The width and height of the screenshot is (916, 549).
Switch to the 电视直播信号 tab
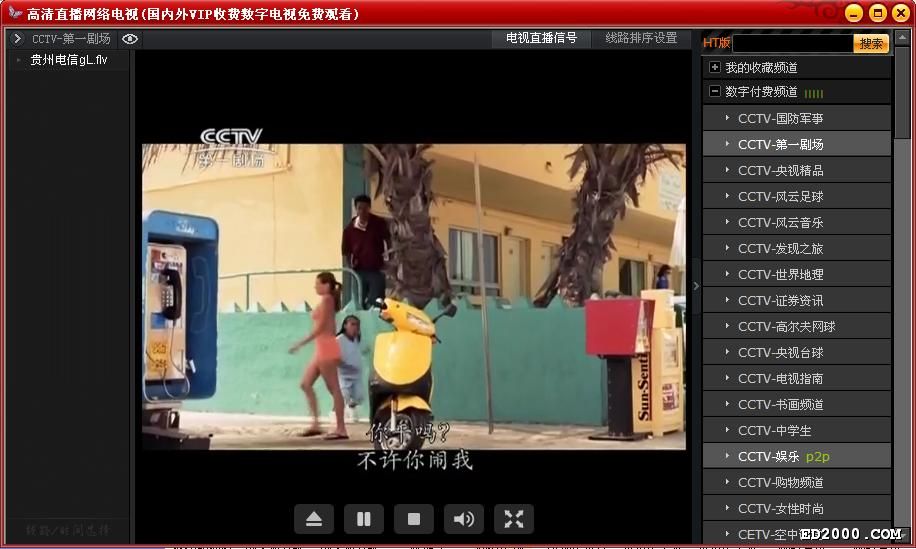tap(541, 39)
